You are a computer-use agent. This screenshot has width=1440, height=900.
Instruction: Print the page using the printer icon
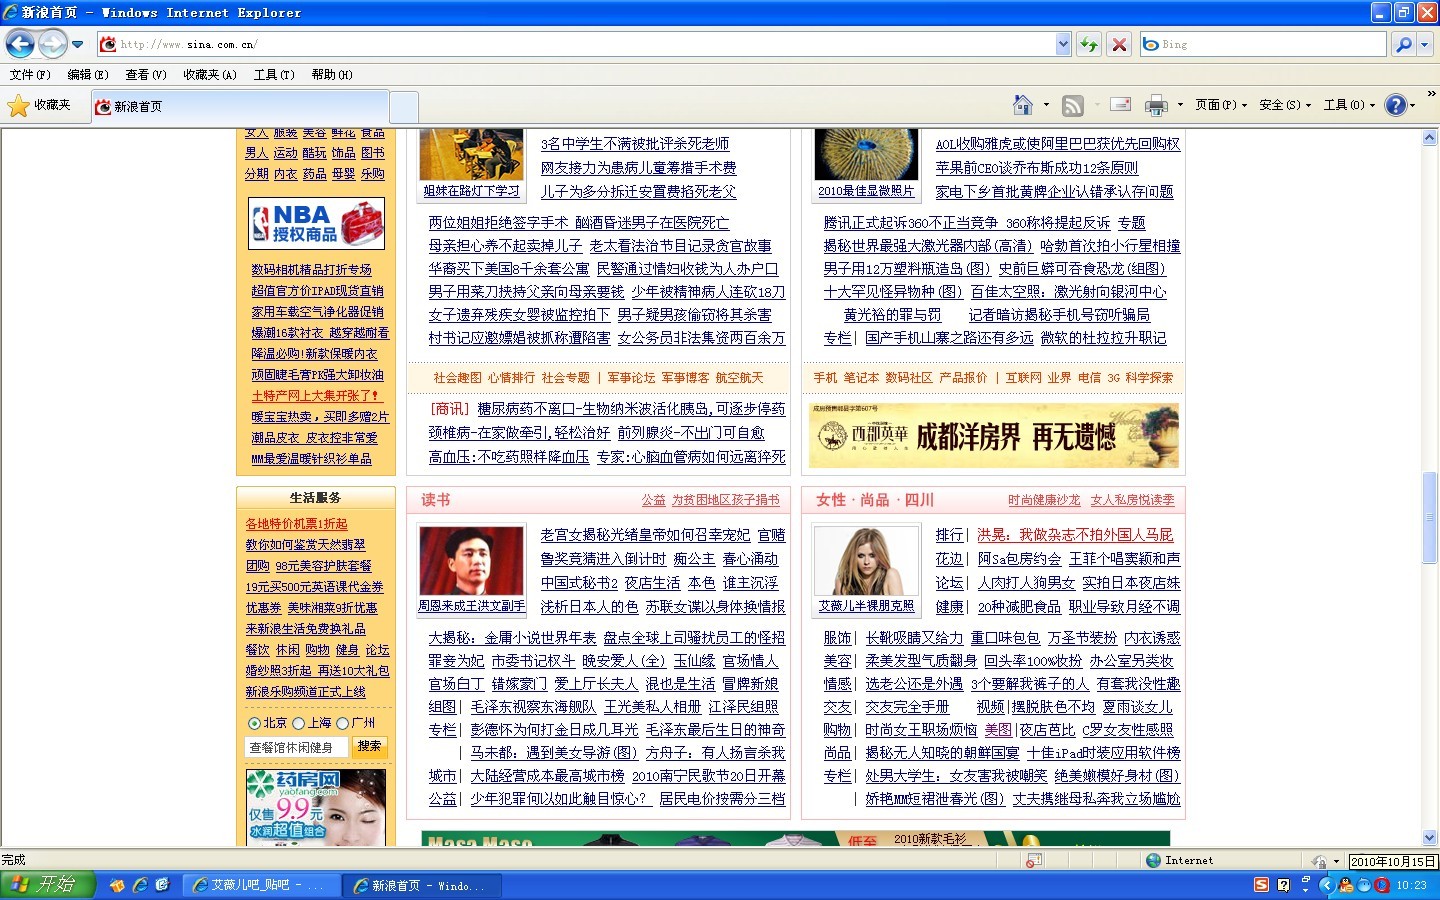(1156, 105)
